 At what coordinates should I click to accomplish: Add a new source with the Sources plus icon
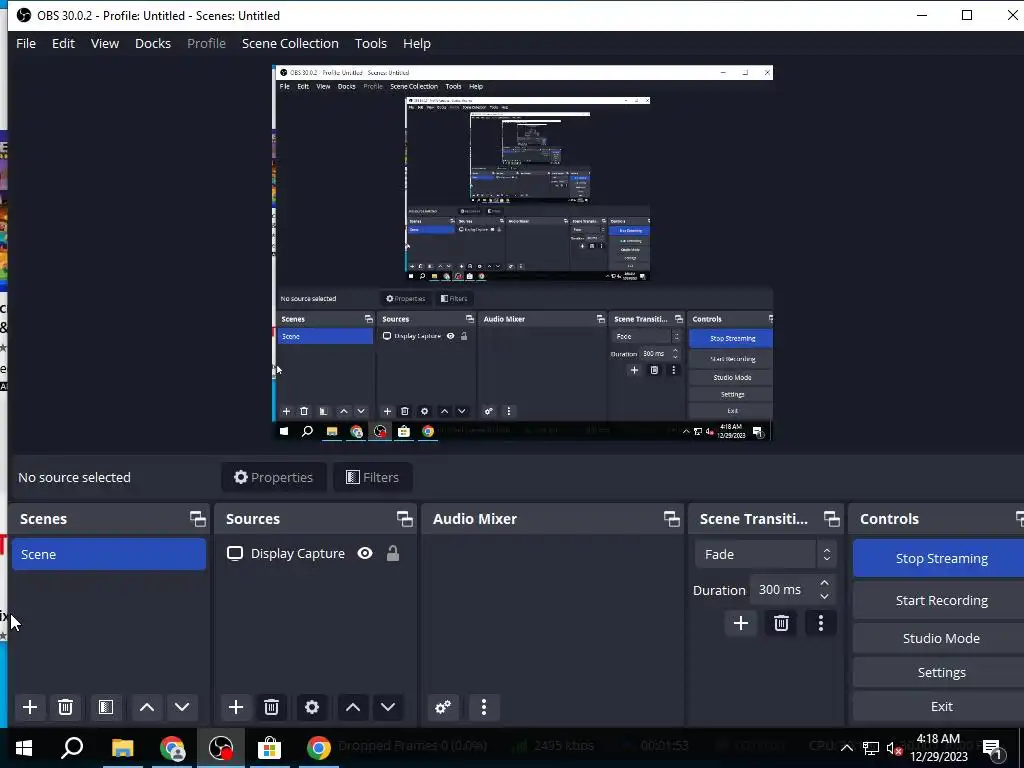tap(236, 707)
